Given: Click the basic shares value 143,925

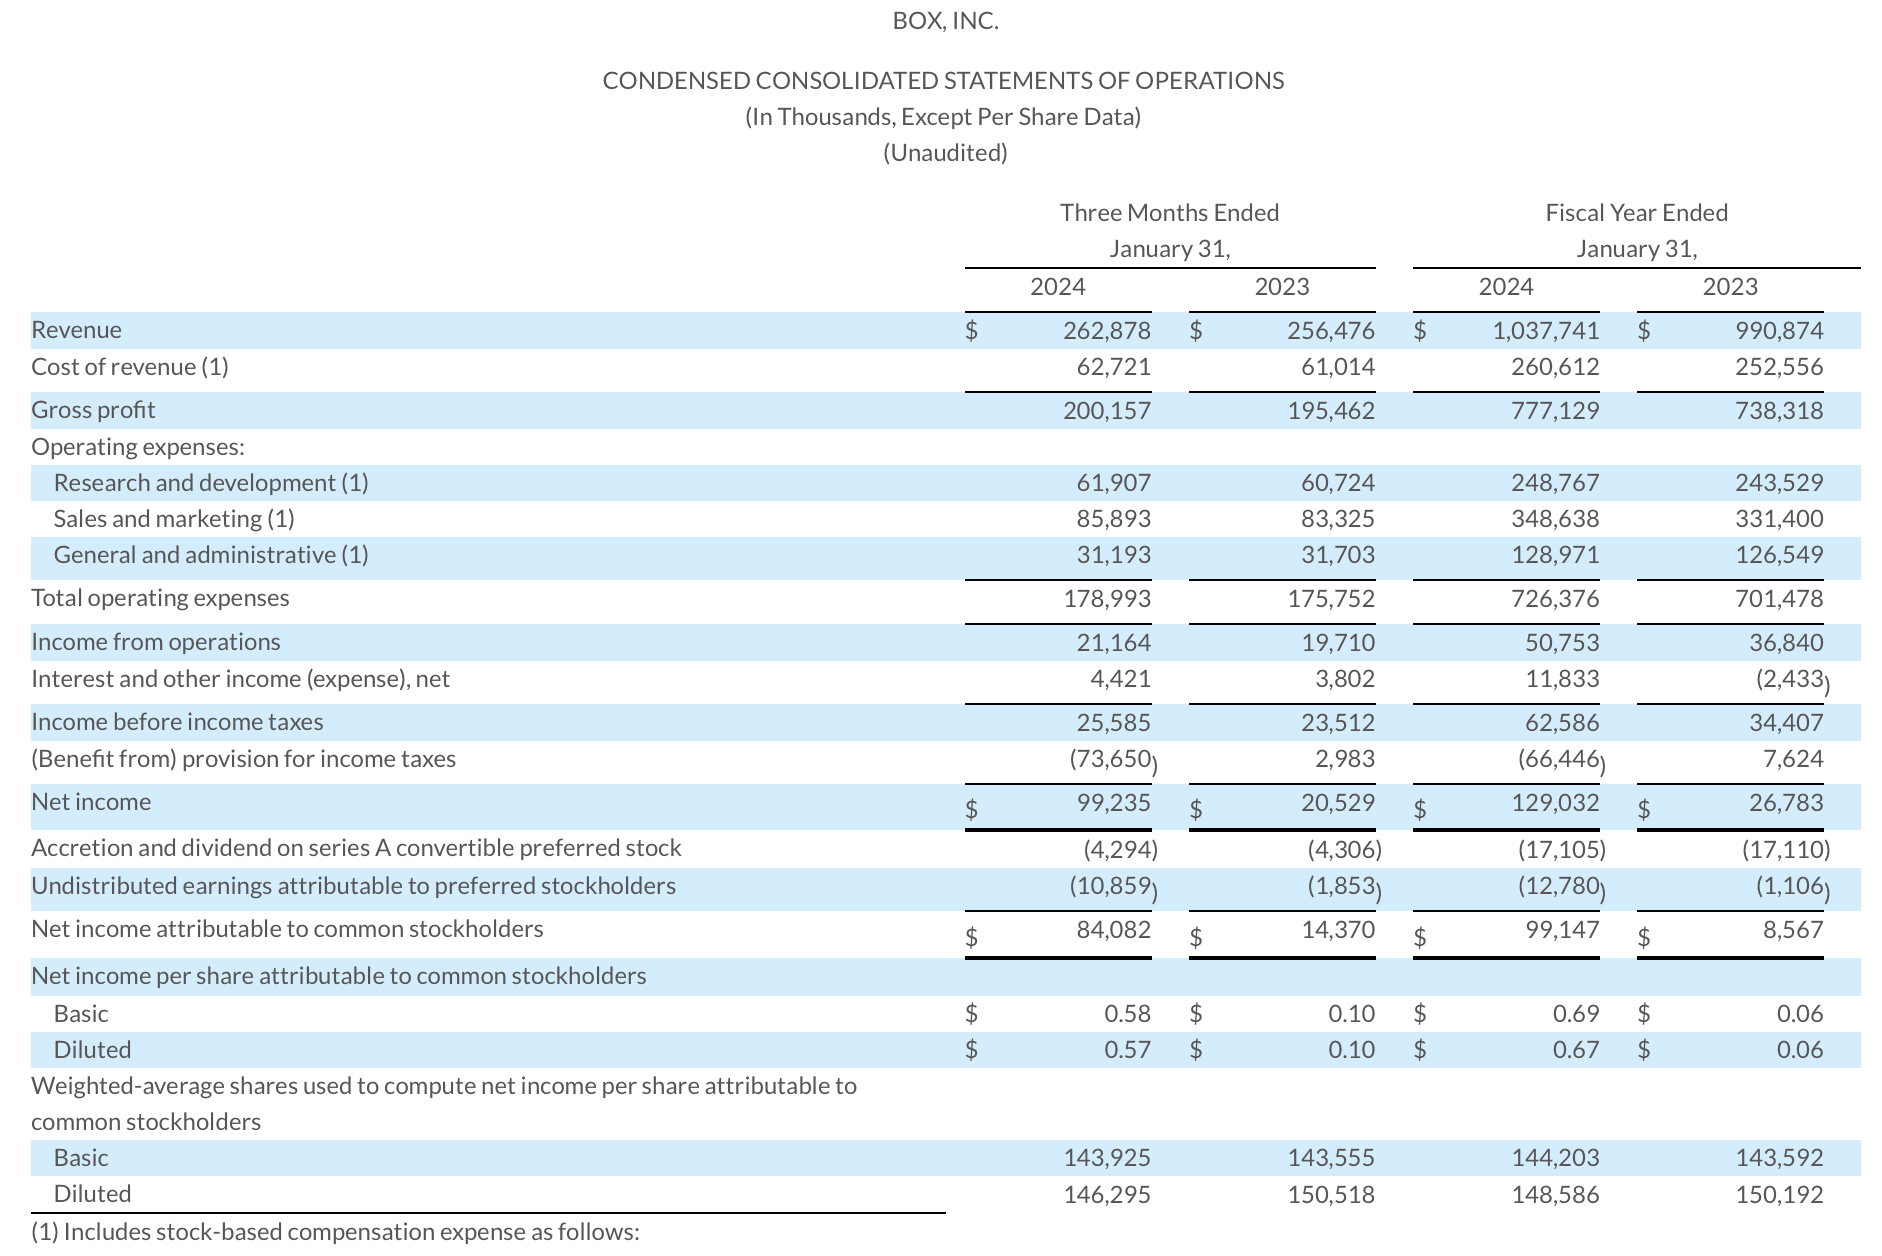Looking at the screenshot, I should tap(1107, 1158).
